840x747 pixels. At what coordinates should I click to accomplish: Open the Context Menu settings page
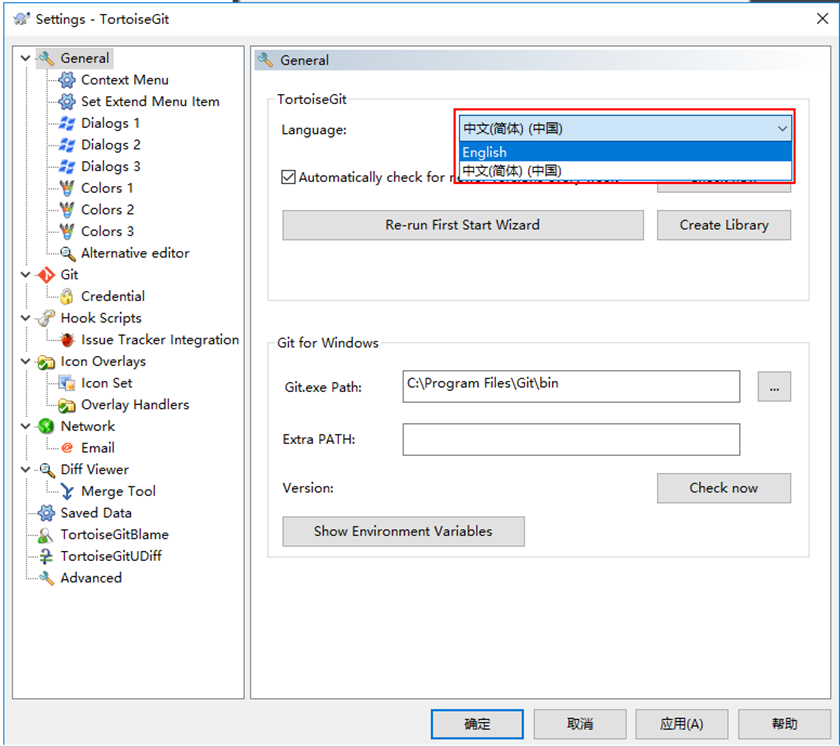coord(125,80)
